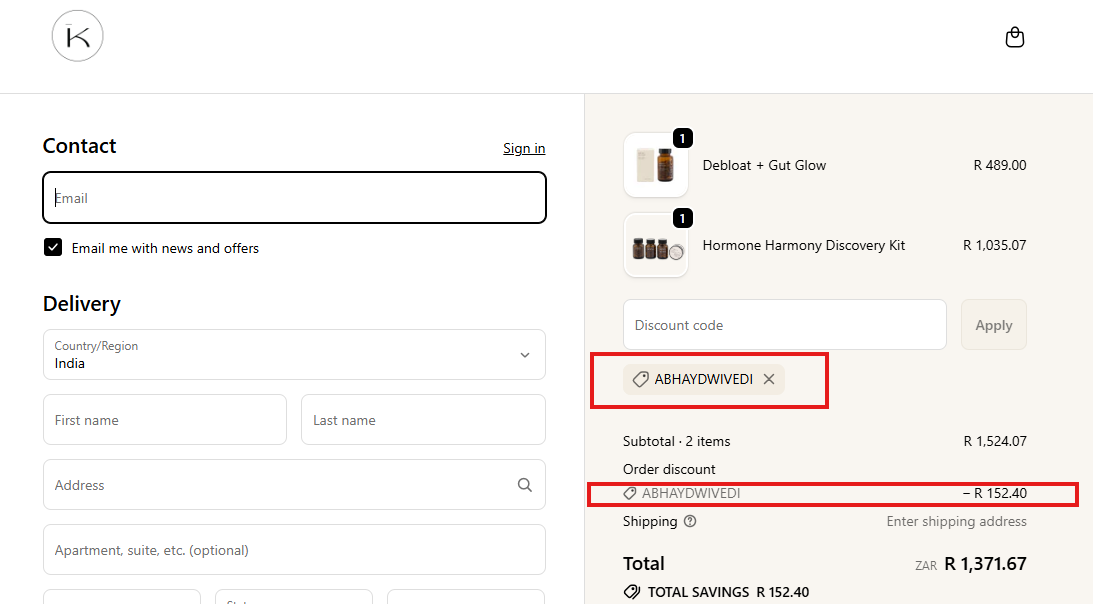Image resolution: width=1093 pixels, height=604 pixels.
Task: Click the tag icon beside TOTAL SAVINGS
Action: coord(632,592)
